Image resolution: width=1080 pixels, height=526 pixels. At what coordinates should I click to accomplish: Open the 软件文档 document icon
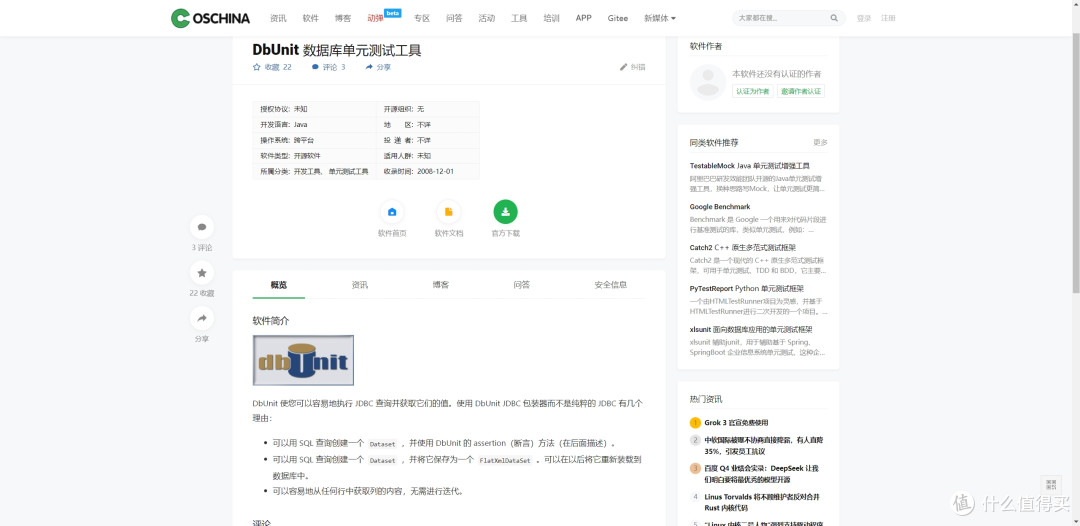448,212
